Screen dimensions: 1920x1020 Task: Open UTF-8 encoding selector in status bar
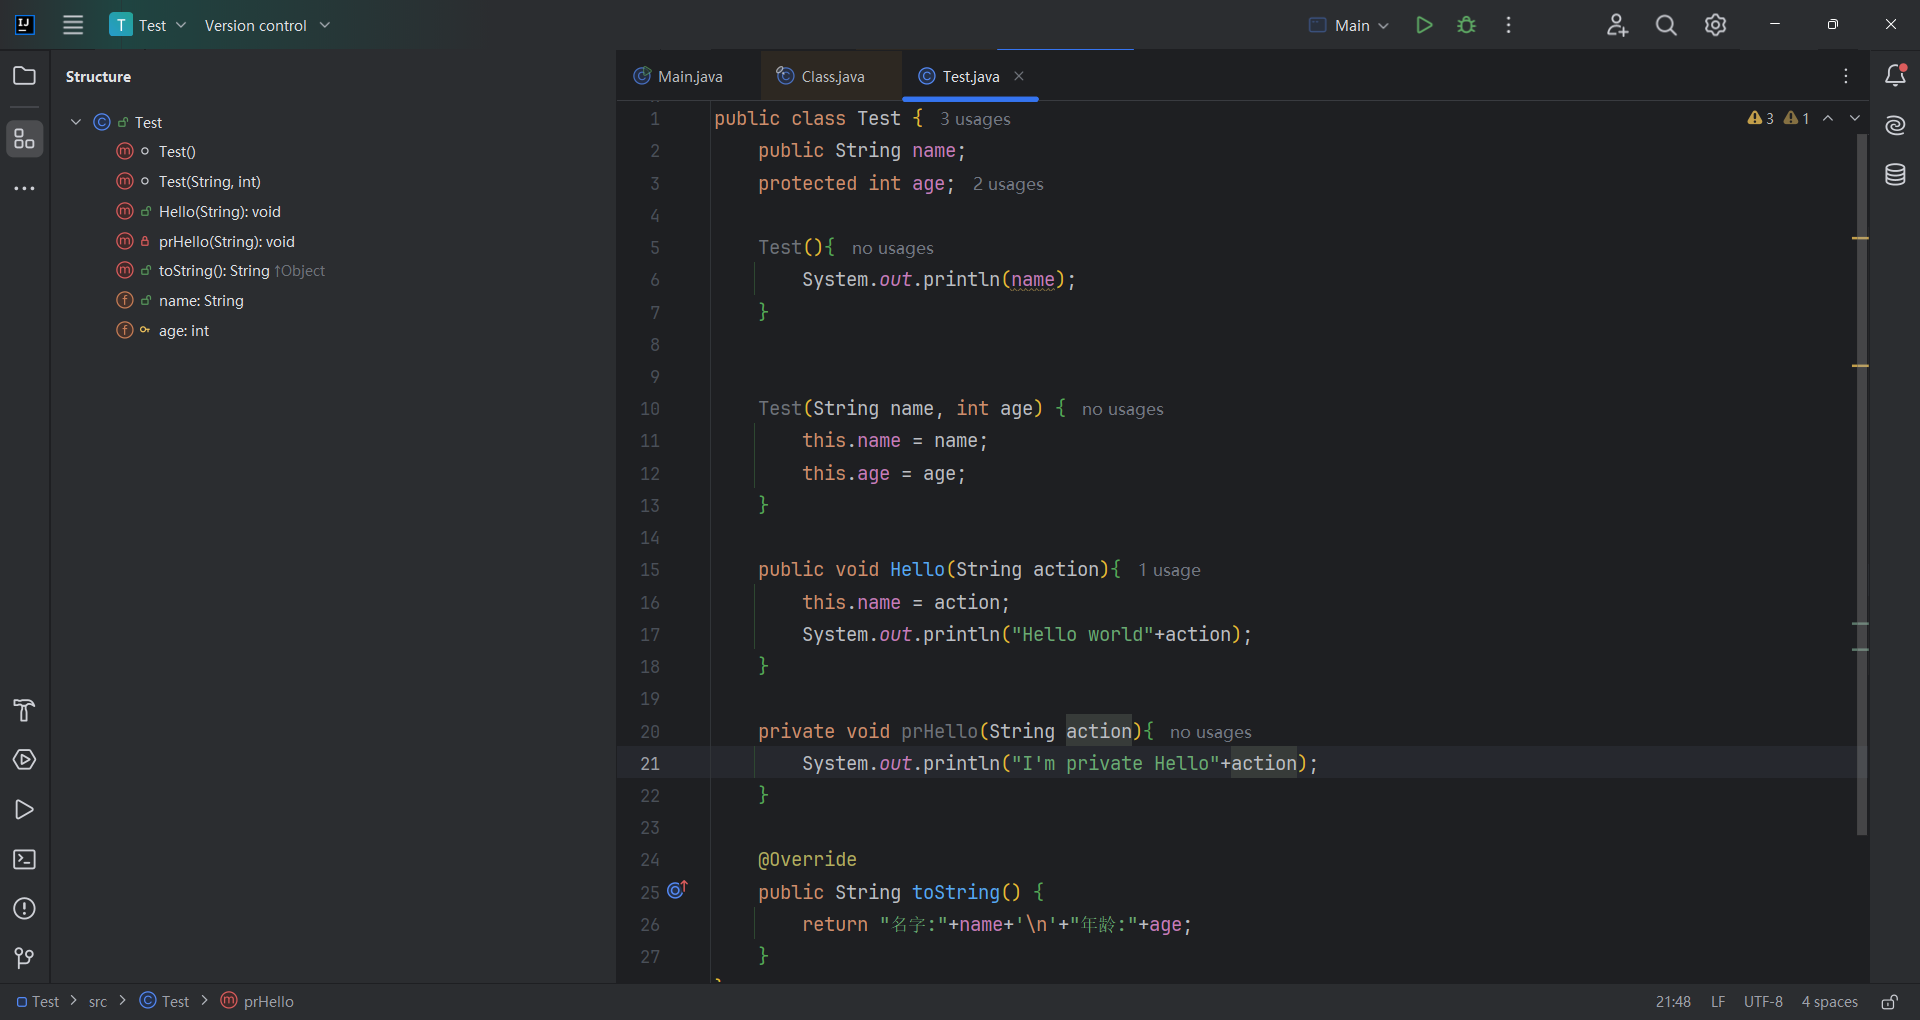(x=1763, y=1002)
